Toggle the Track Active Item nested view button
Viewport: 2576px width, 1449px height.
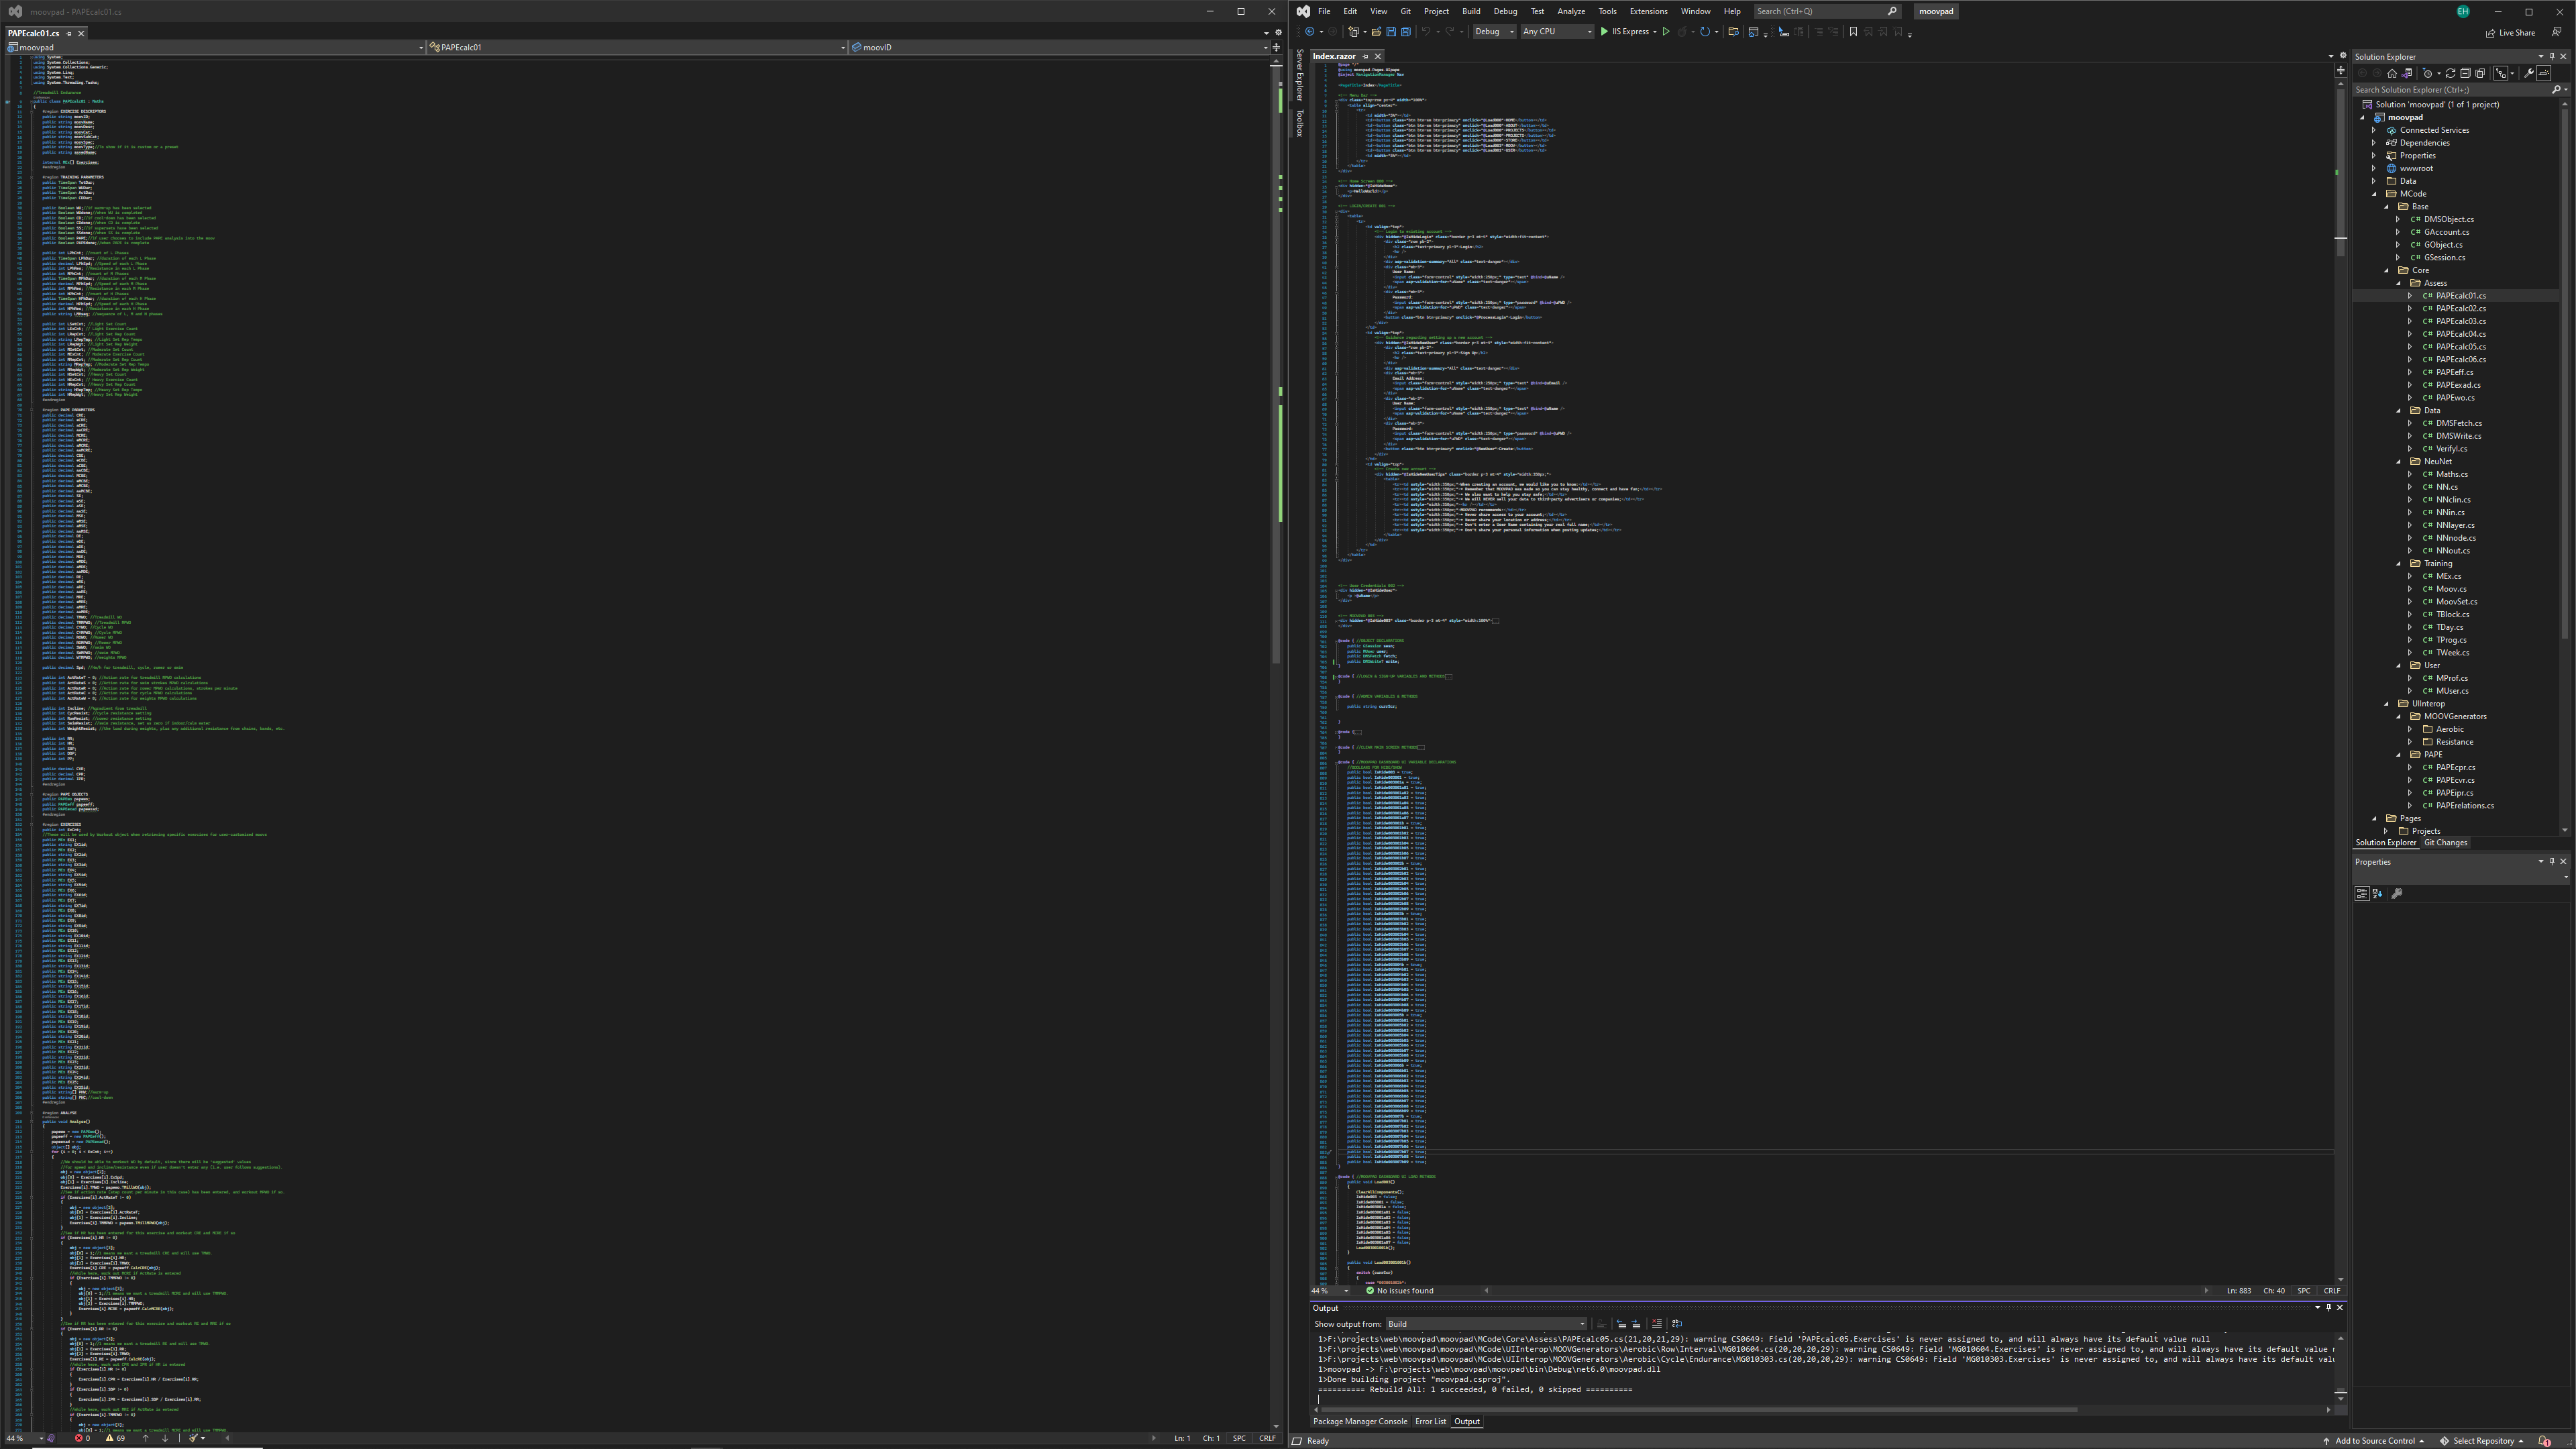pos(2501,73)
